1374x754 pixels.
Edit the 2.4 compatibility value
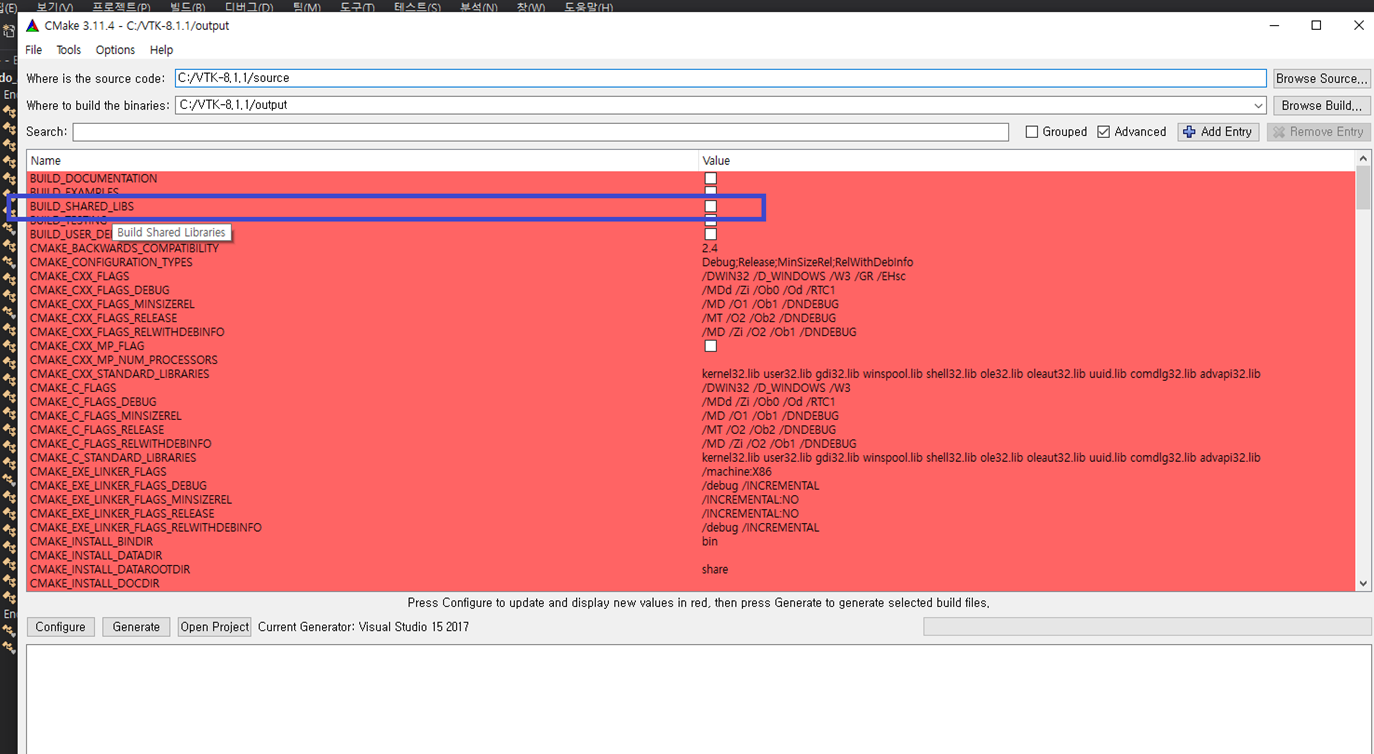point(710,248)
